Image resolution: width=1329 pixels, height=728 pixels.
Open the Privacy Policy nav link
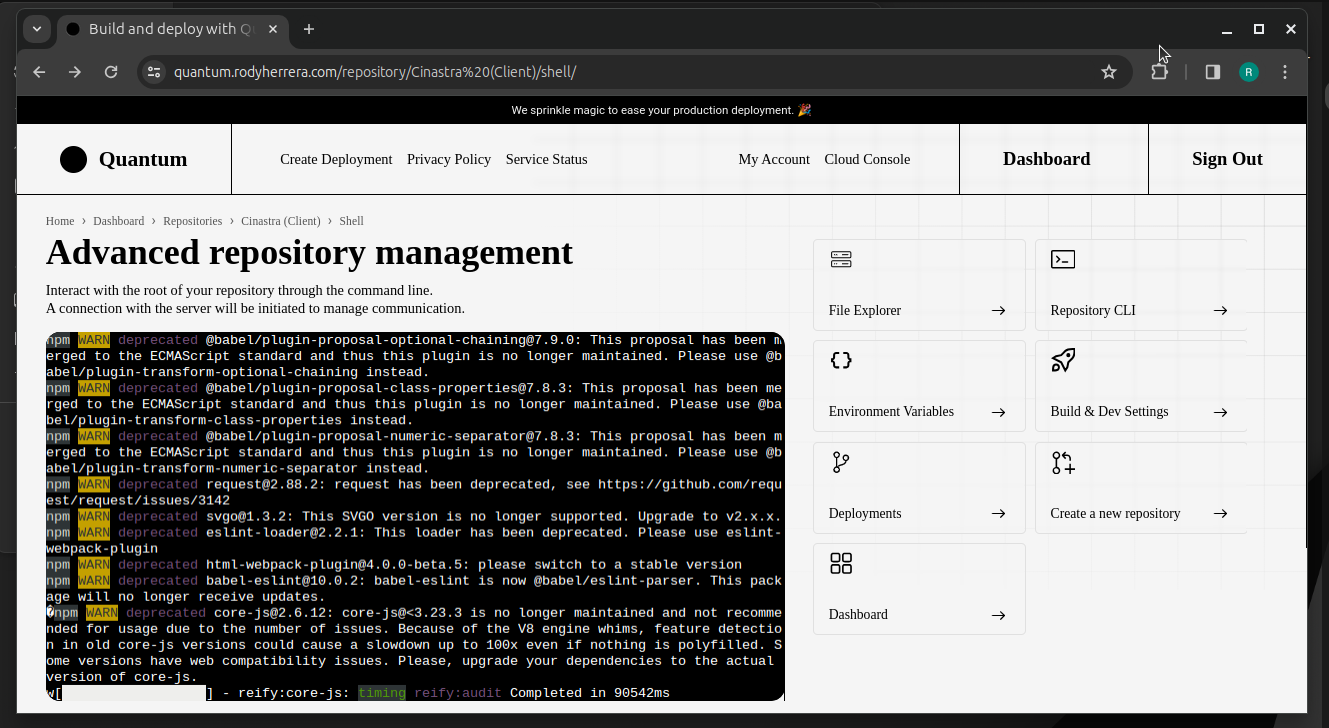point(449,159)
